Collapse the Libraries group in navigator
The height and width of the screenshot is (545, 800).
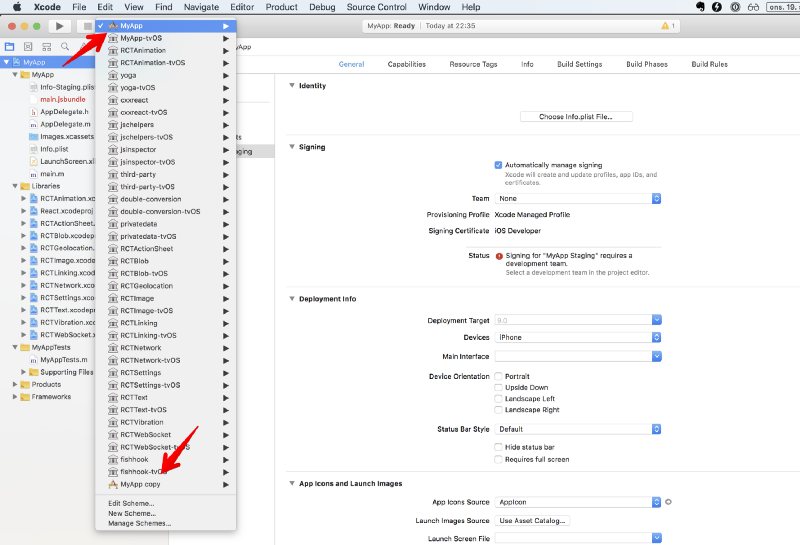15,186
